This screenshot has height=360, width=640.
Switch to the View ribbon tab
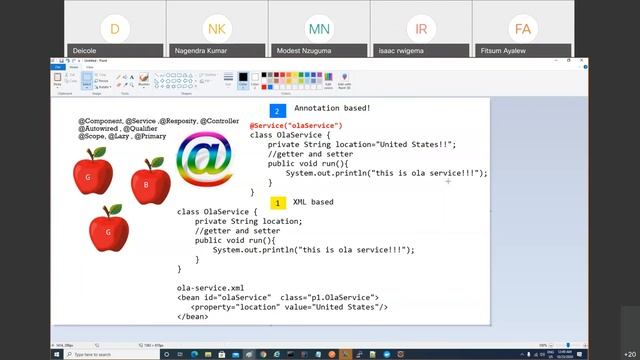pos(90,67)
